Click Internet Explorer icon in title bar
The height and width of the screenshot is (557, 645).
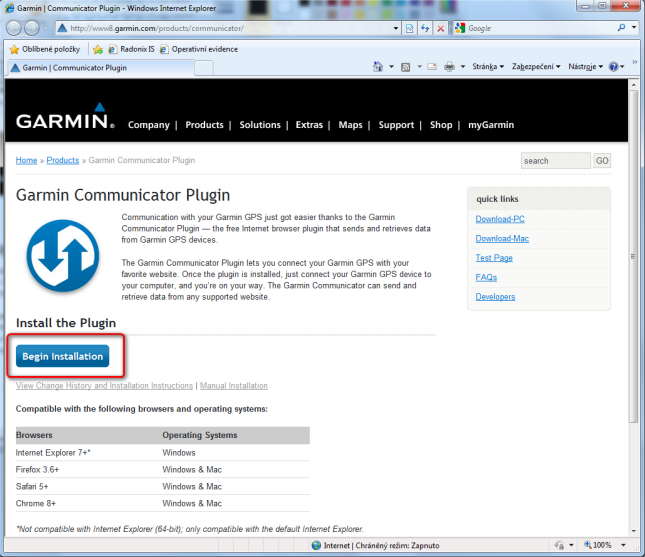(x=9, y=8)
